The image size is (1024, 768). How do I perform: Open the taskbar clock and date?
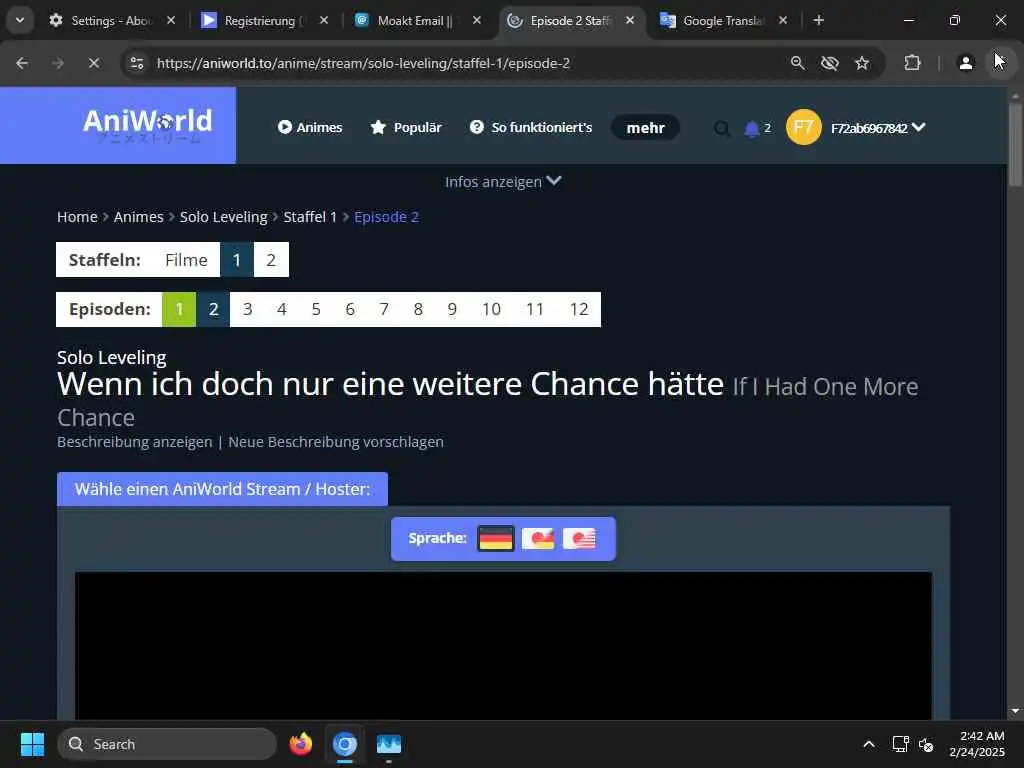pos(977,744)
